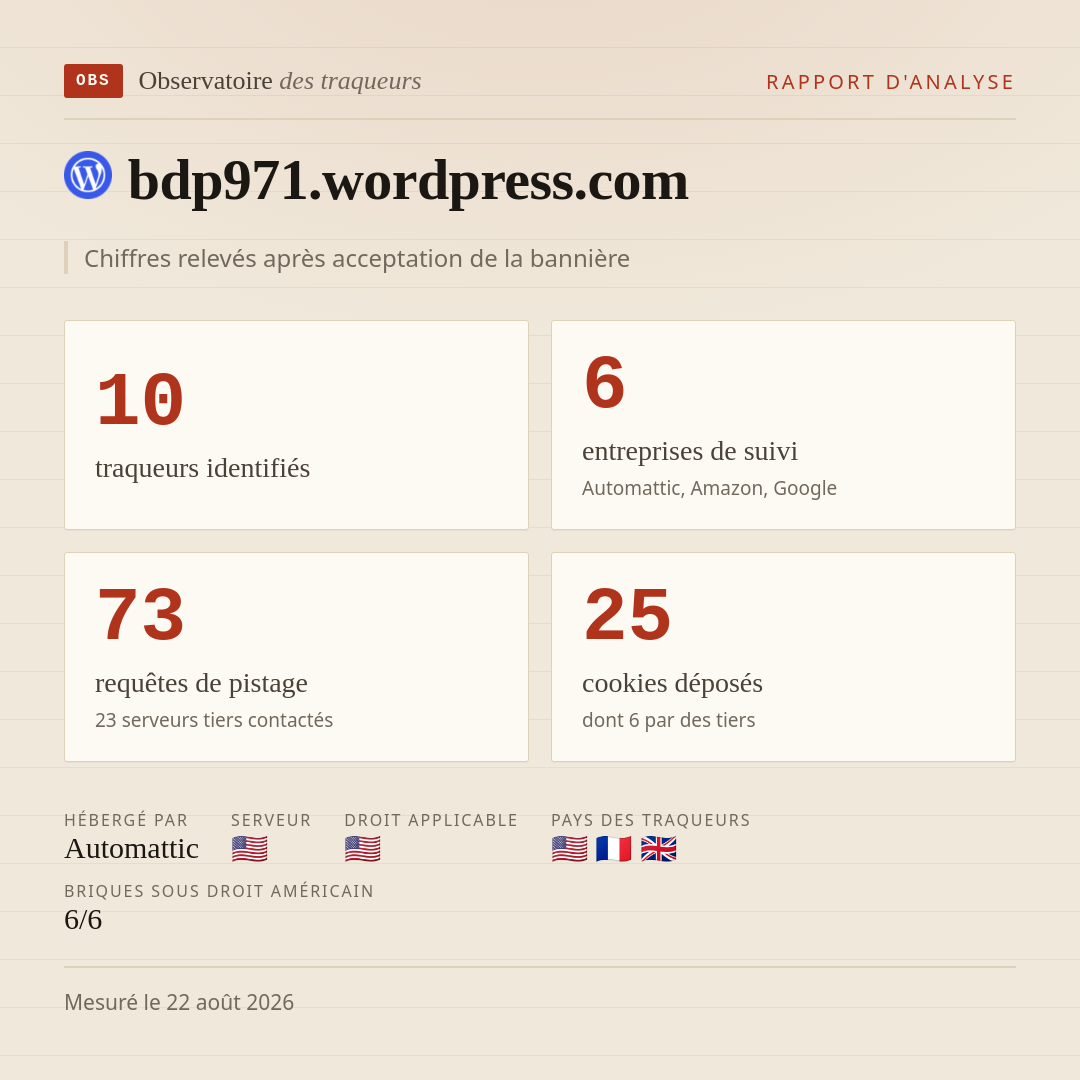The image size is (1080, 1080).
Task: Click the Observatoire des traqueurs title
Action: click(280, 81)
